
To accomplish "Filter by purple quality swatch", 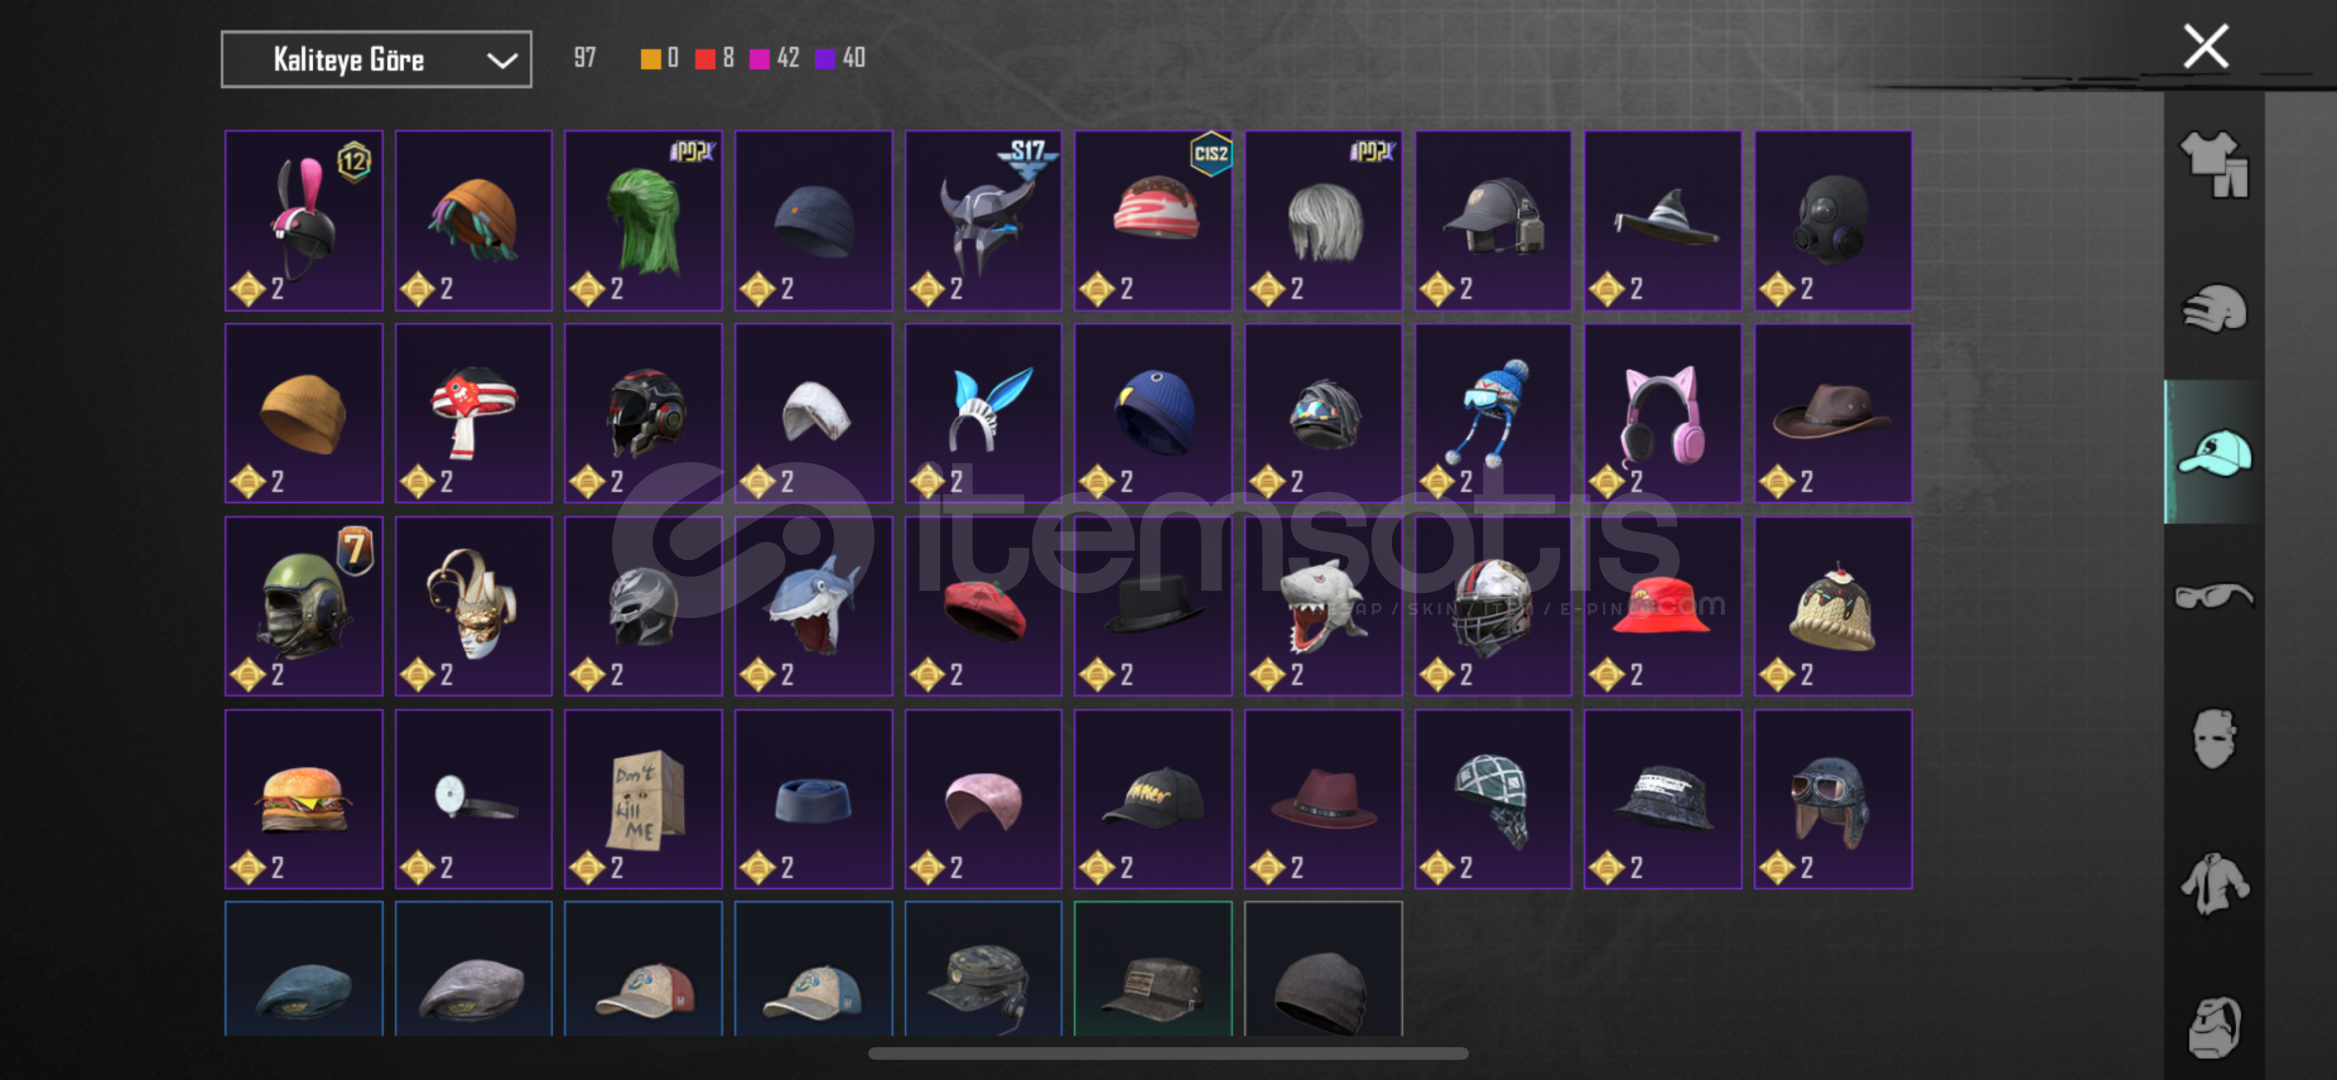I will 825,59.
